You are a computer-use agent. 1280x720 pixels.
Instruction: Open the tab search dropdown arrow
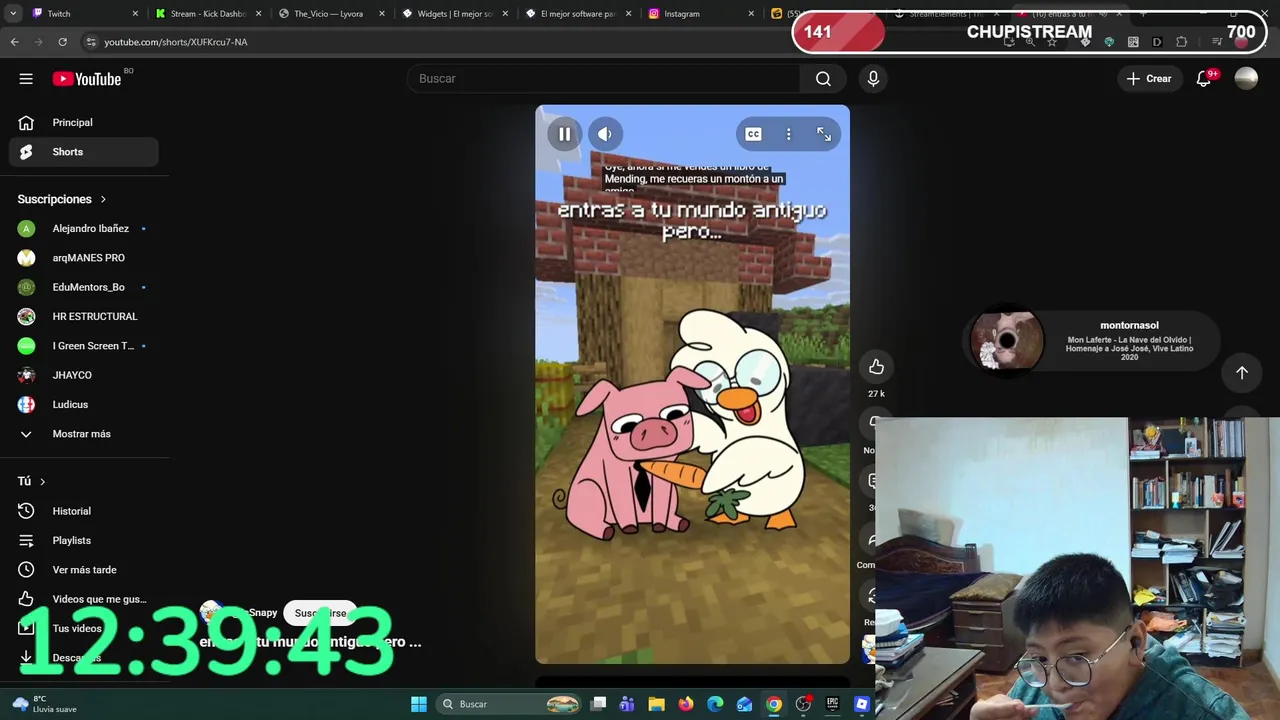[x=13, y=14]
